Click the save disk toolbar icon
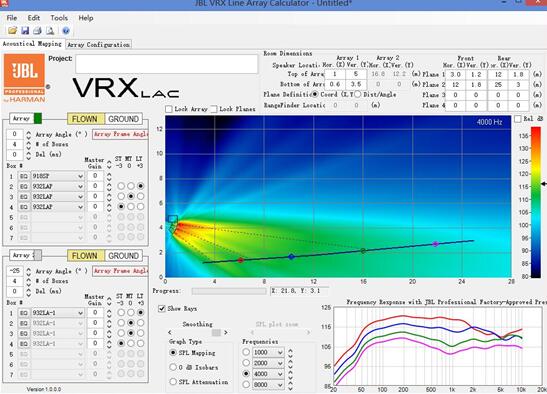The width and height of the screenshot is (547, 394). tap(25, 31)
